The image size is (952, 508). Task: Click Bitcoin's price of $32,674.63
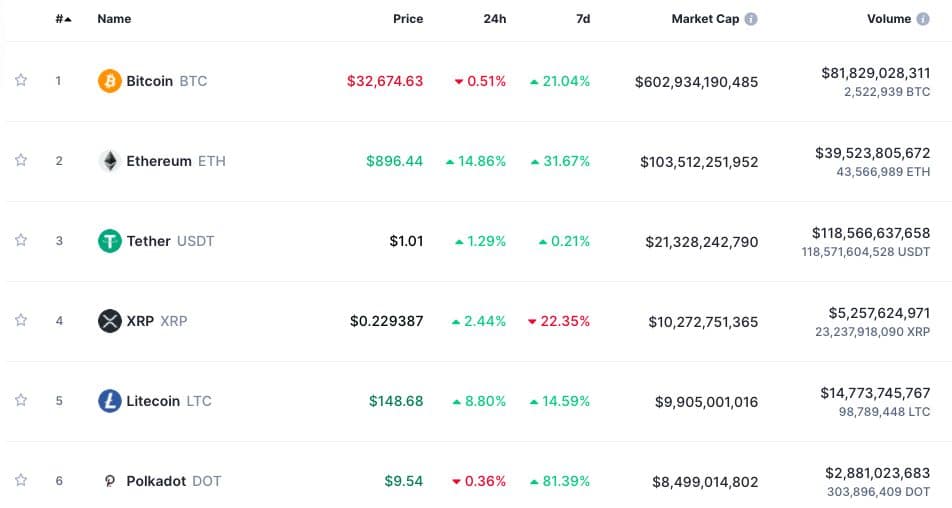click(385, 81)
